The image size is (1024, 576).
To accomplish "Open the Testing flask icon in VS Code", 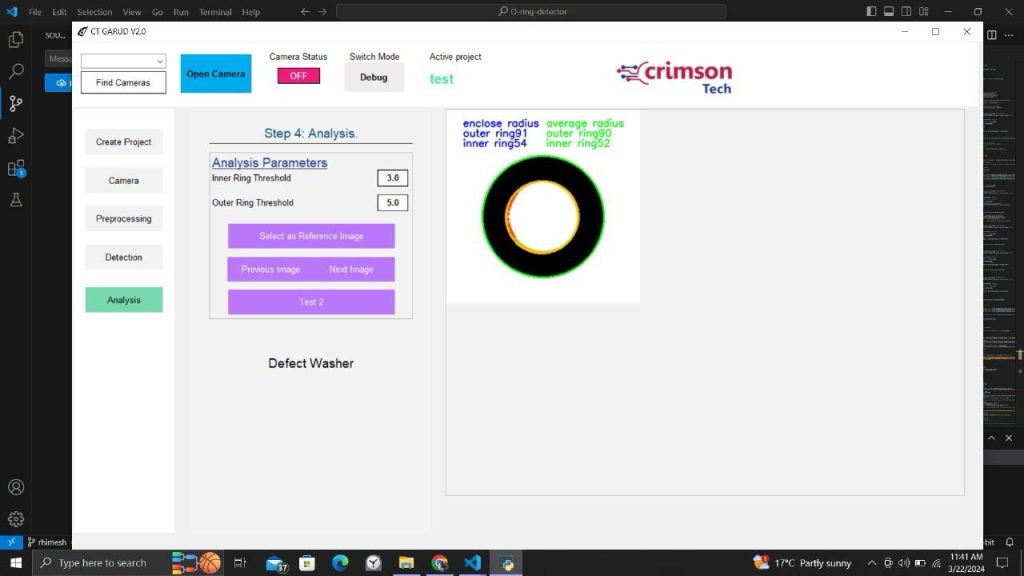I will click(x=15, y=200).
